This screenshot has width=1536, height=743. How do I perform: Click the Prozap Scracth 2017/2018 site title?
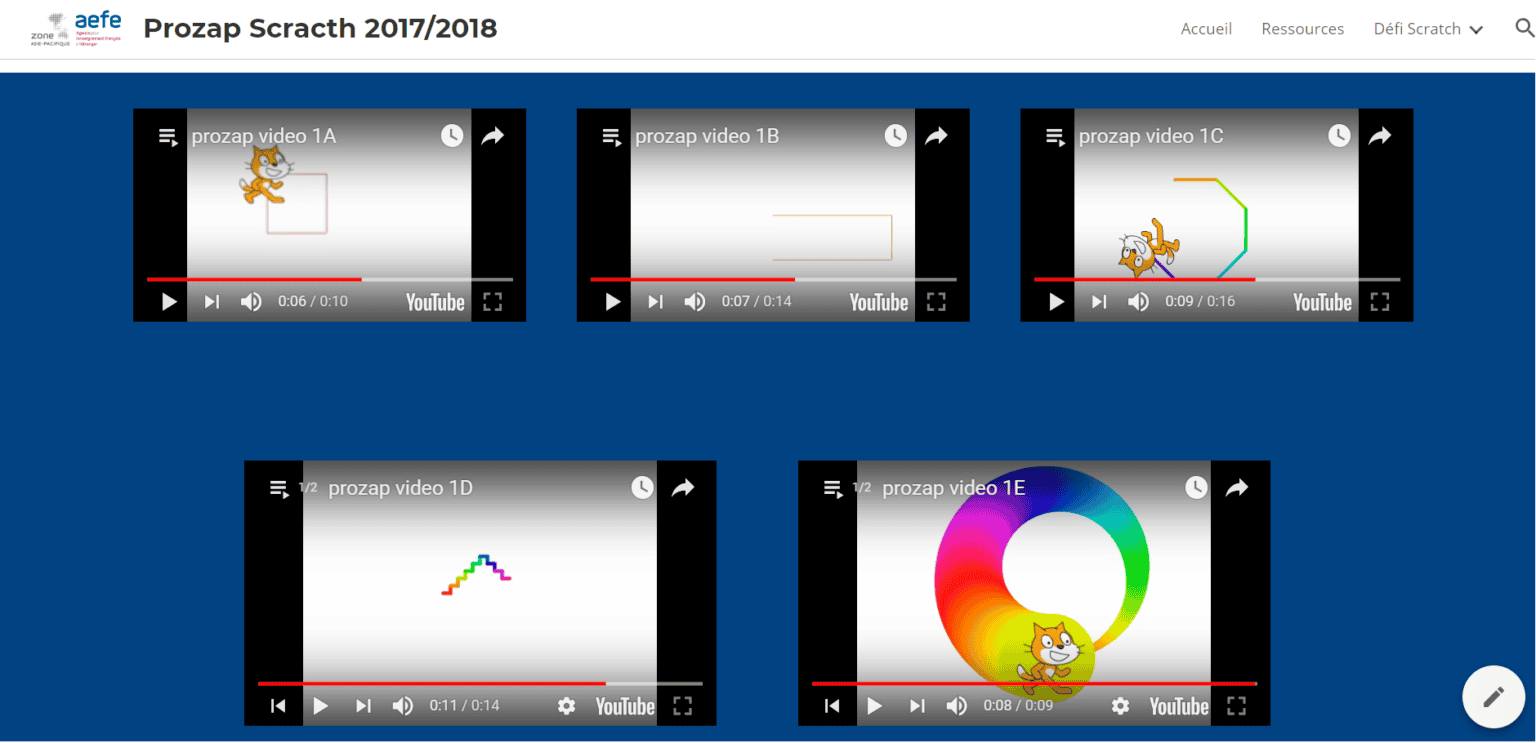click(x=320, y=28)
